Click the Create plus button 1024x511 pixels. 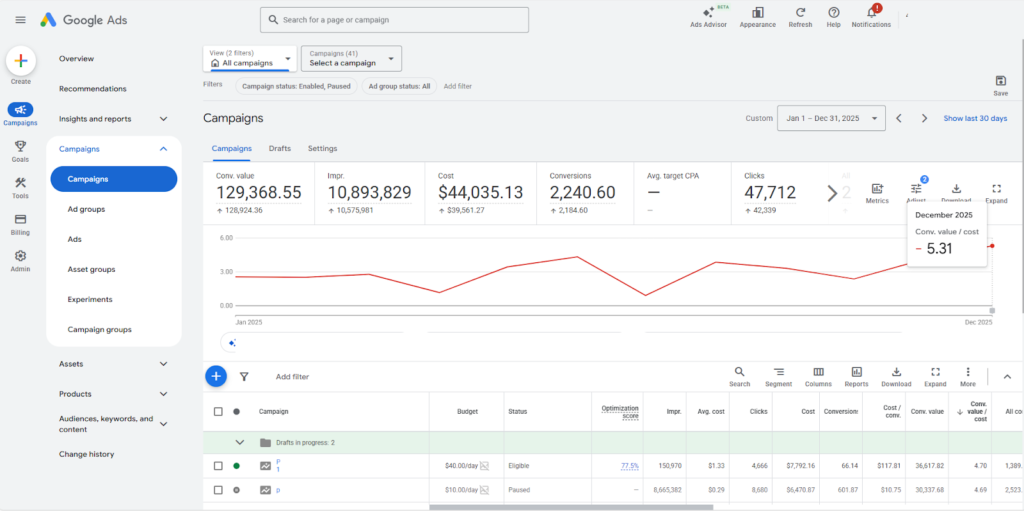21,61
